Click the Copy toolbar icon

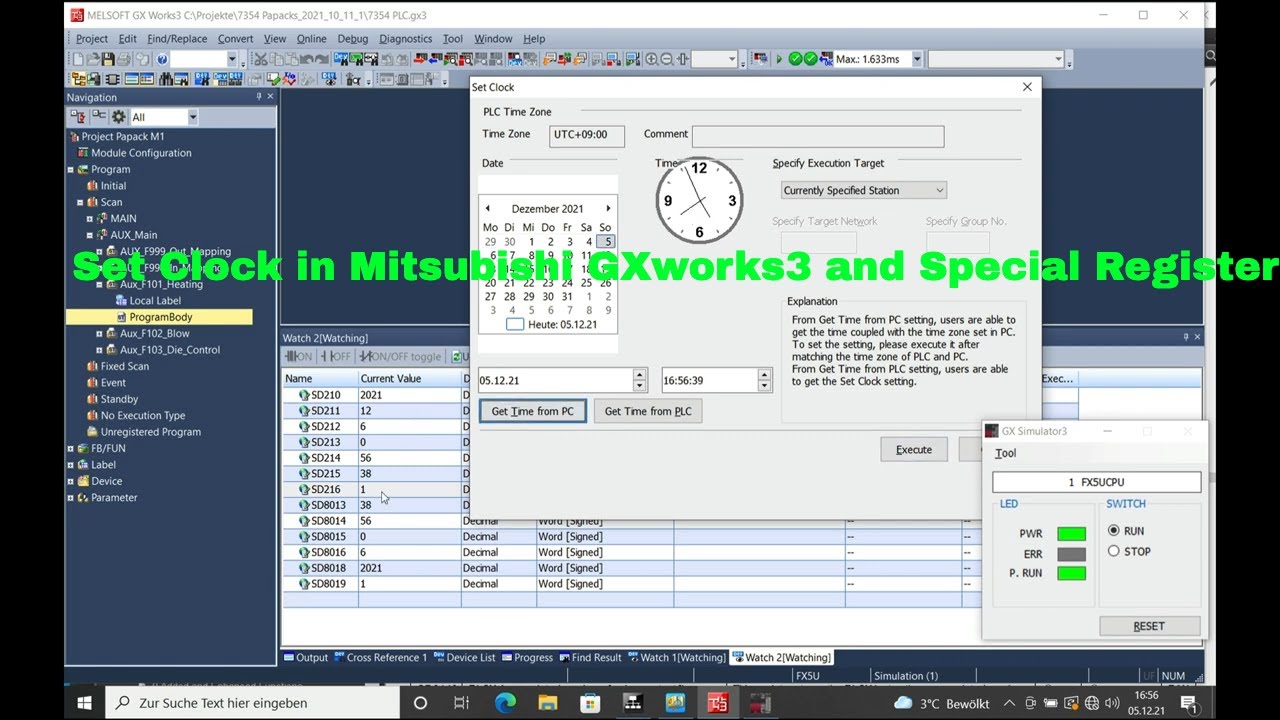[276, 59]
